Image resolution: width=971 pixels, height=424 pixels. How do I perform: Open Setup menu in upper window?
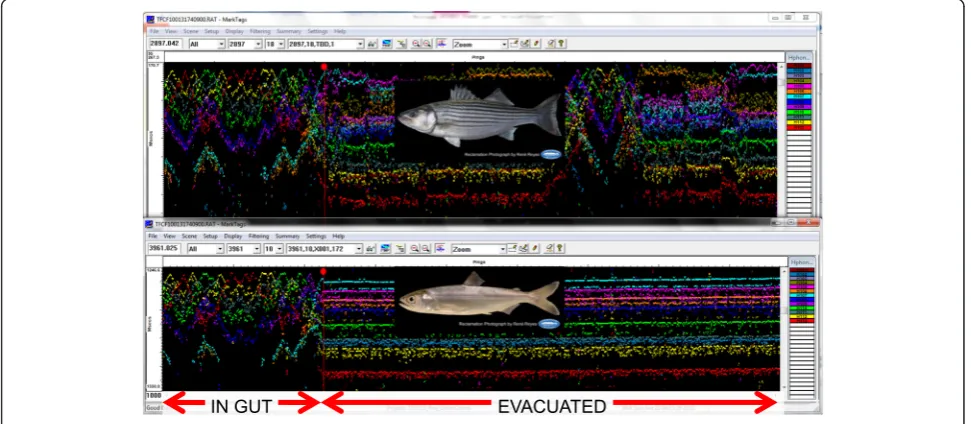(211, 31)
